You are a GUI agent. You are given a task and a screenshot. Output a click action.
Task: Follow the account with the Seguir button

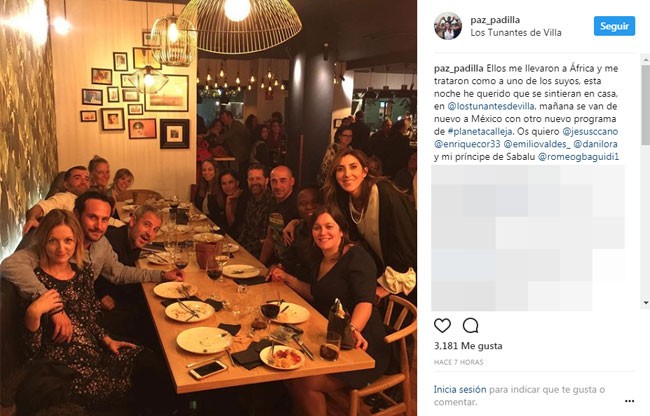click(614, 26)
